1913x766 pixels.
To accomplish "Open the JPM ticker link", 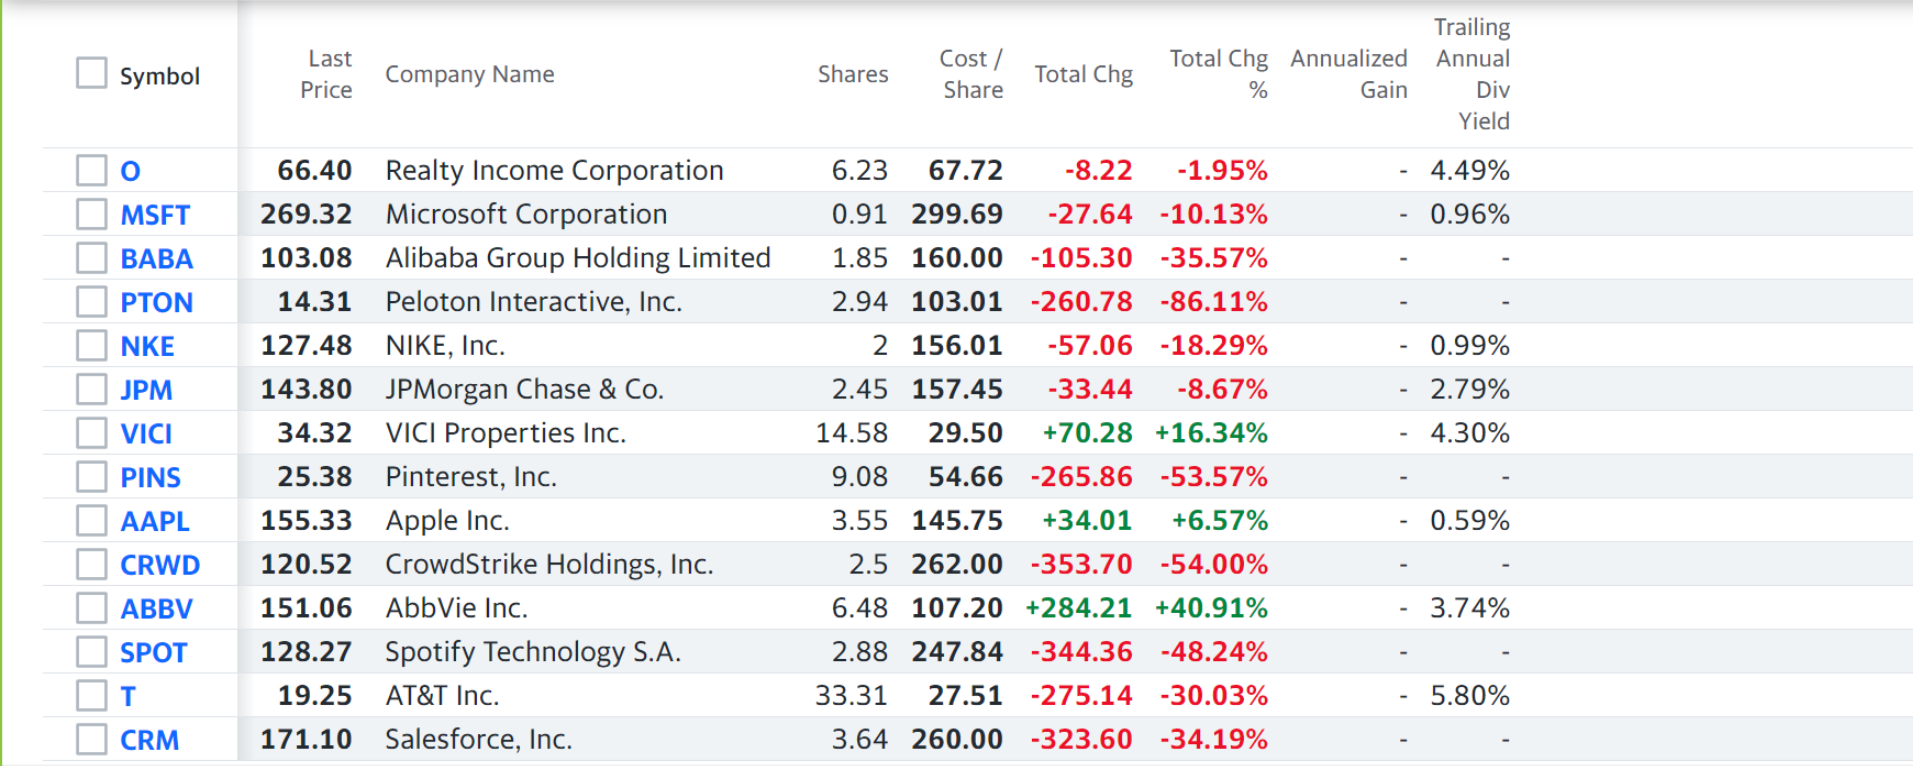I will coord(147,390).
